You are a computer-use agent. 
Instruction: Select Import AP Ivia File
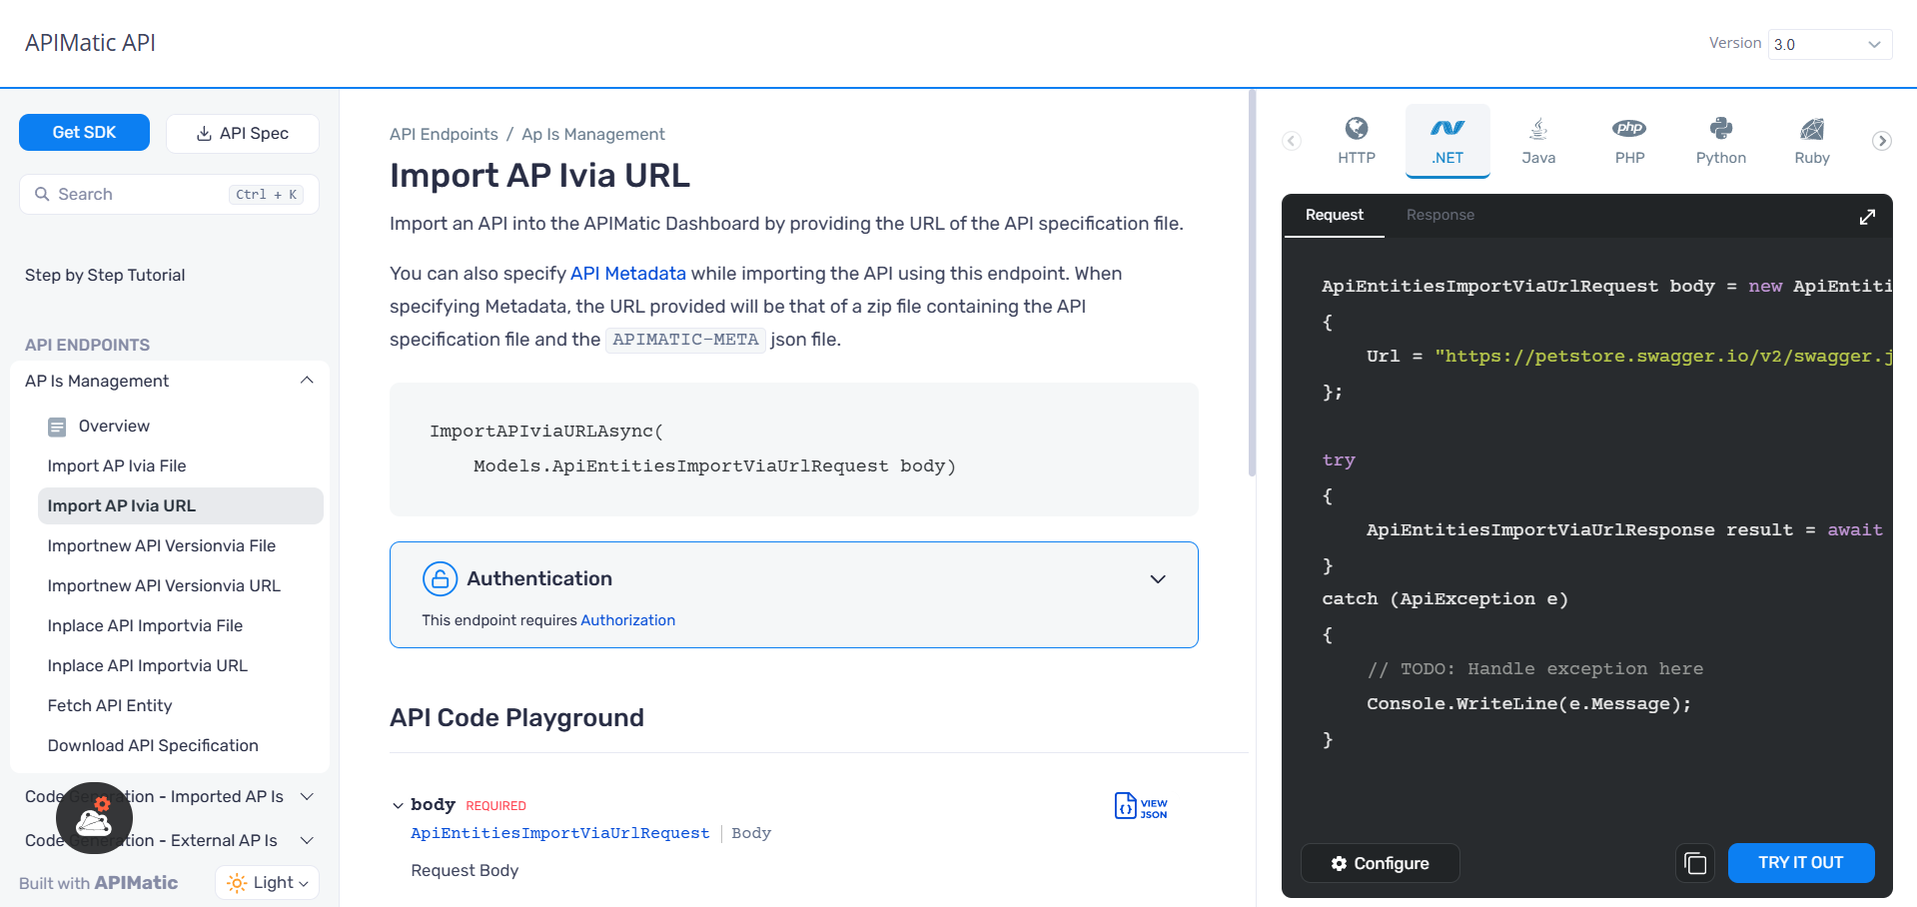point(117,466)
